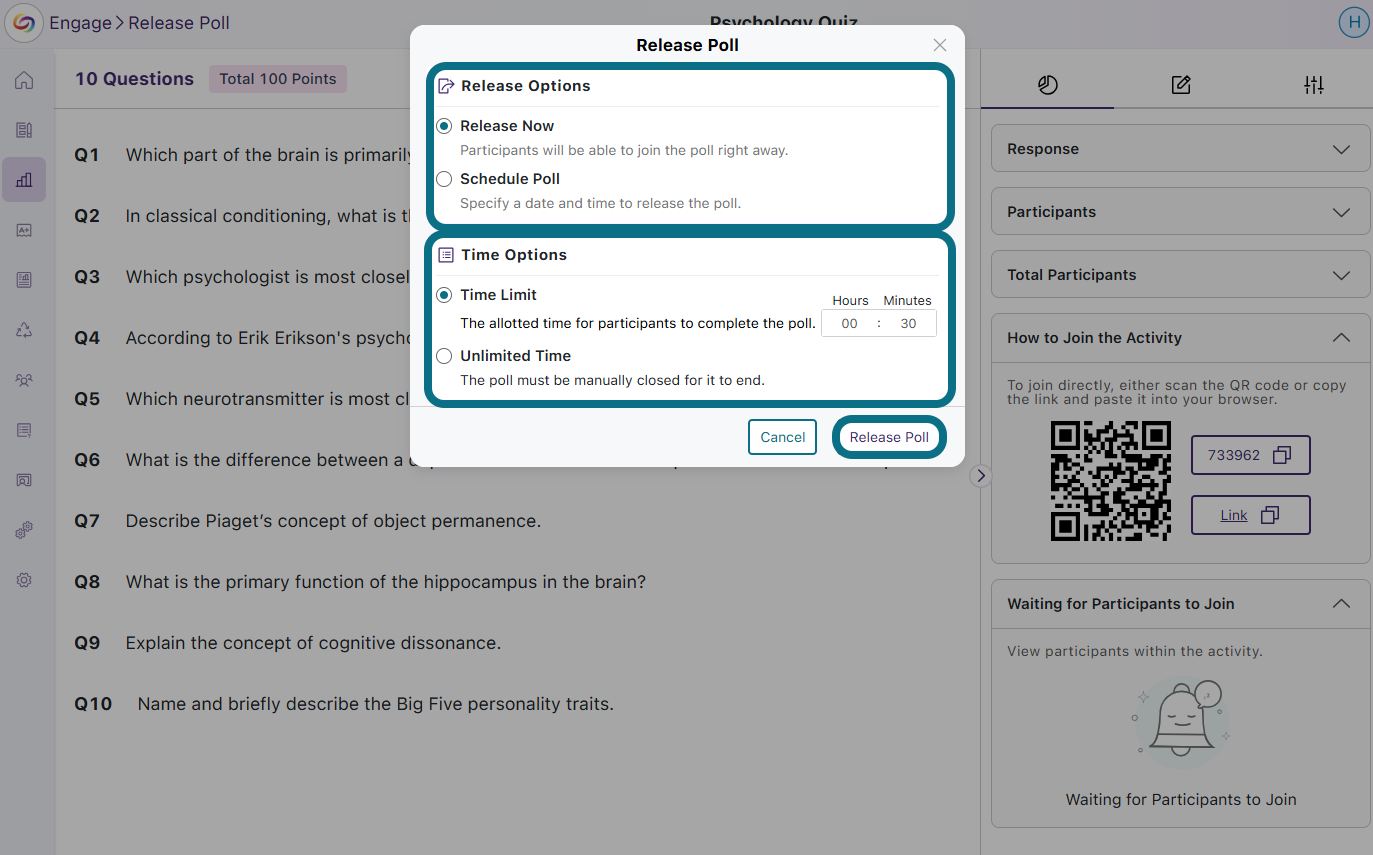Click the Minutes input field
The height and width of the screenshot is (855, 1373).
click(908, 323)
